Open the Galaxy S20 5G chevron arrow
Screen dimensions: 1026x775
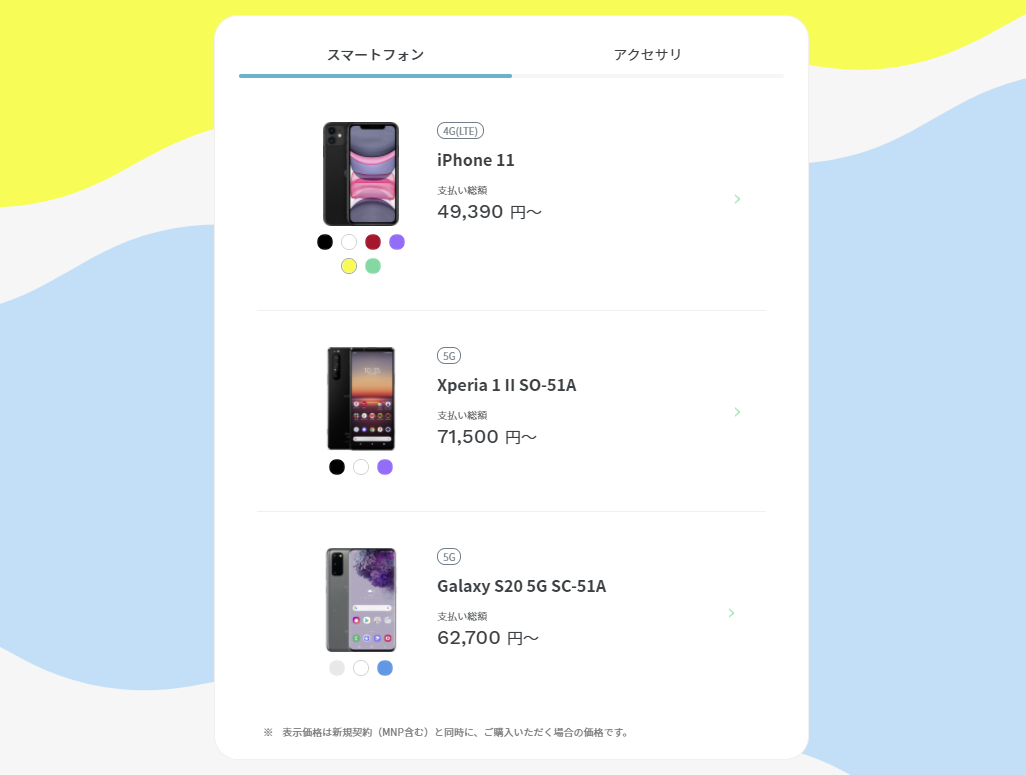[731, 613]
